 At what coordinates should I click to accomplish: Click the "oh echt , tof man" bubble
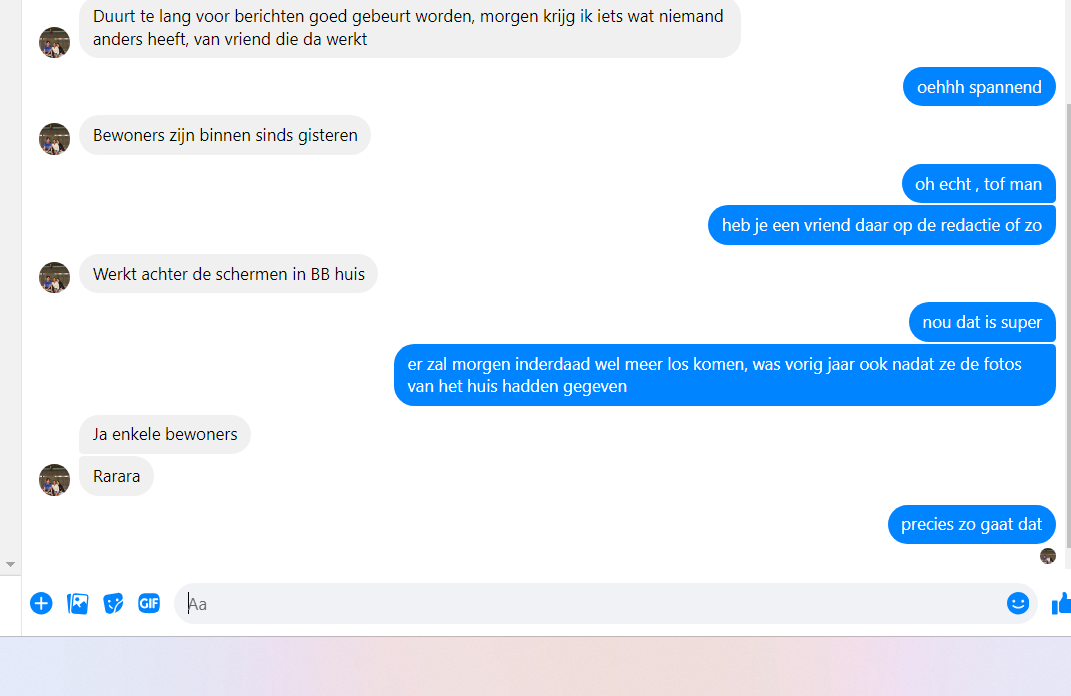click(x=979, y=184)
